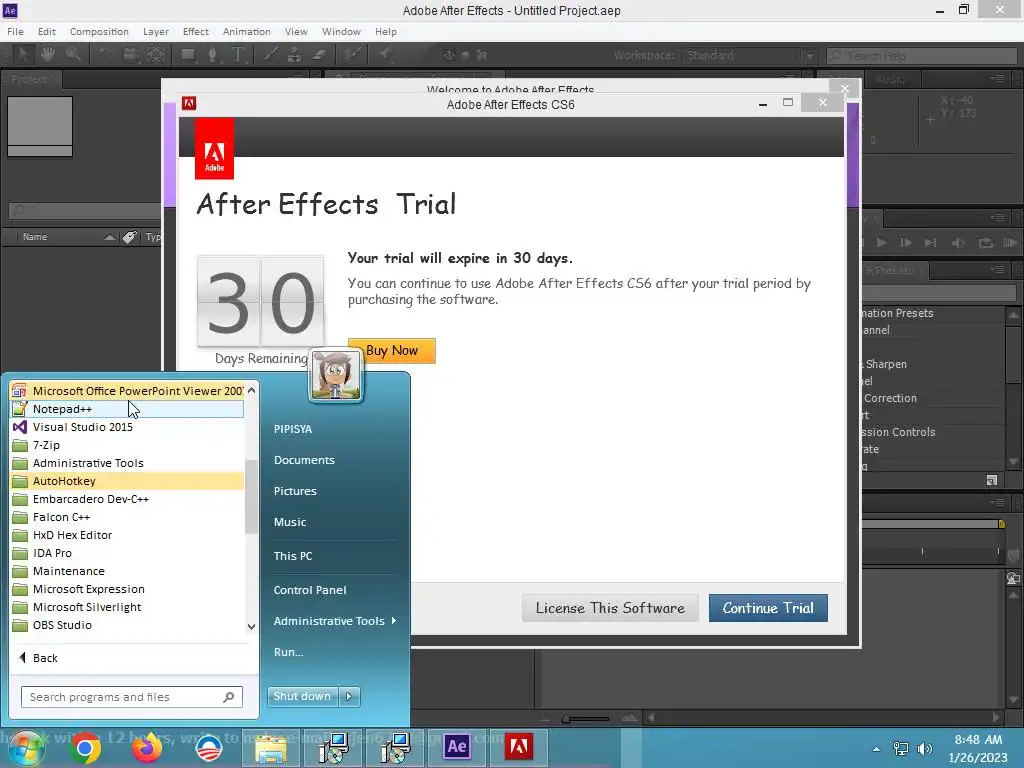The height and width of the screenshot is (768, 1024).
Task: Select the Clone Stamp tool
Action: click(x=295, y=55)
